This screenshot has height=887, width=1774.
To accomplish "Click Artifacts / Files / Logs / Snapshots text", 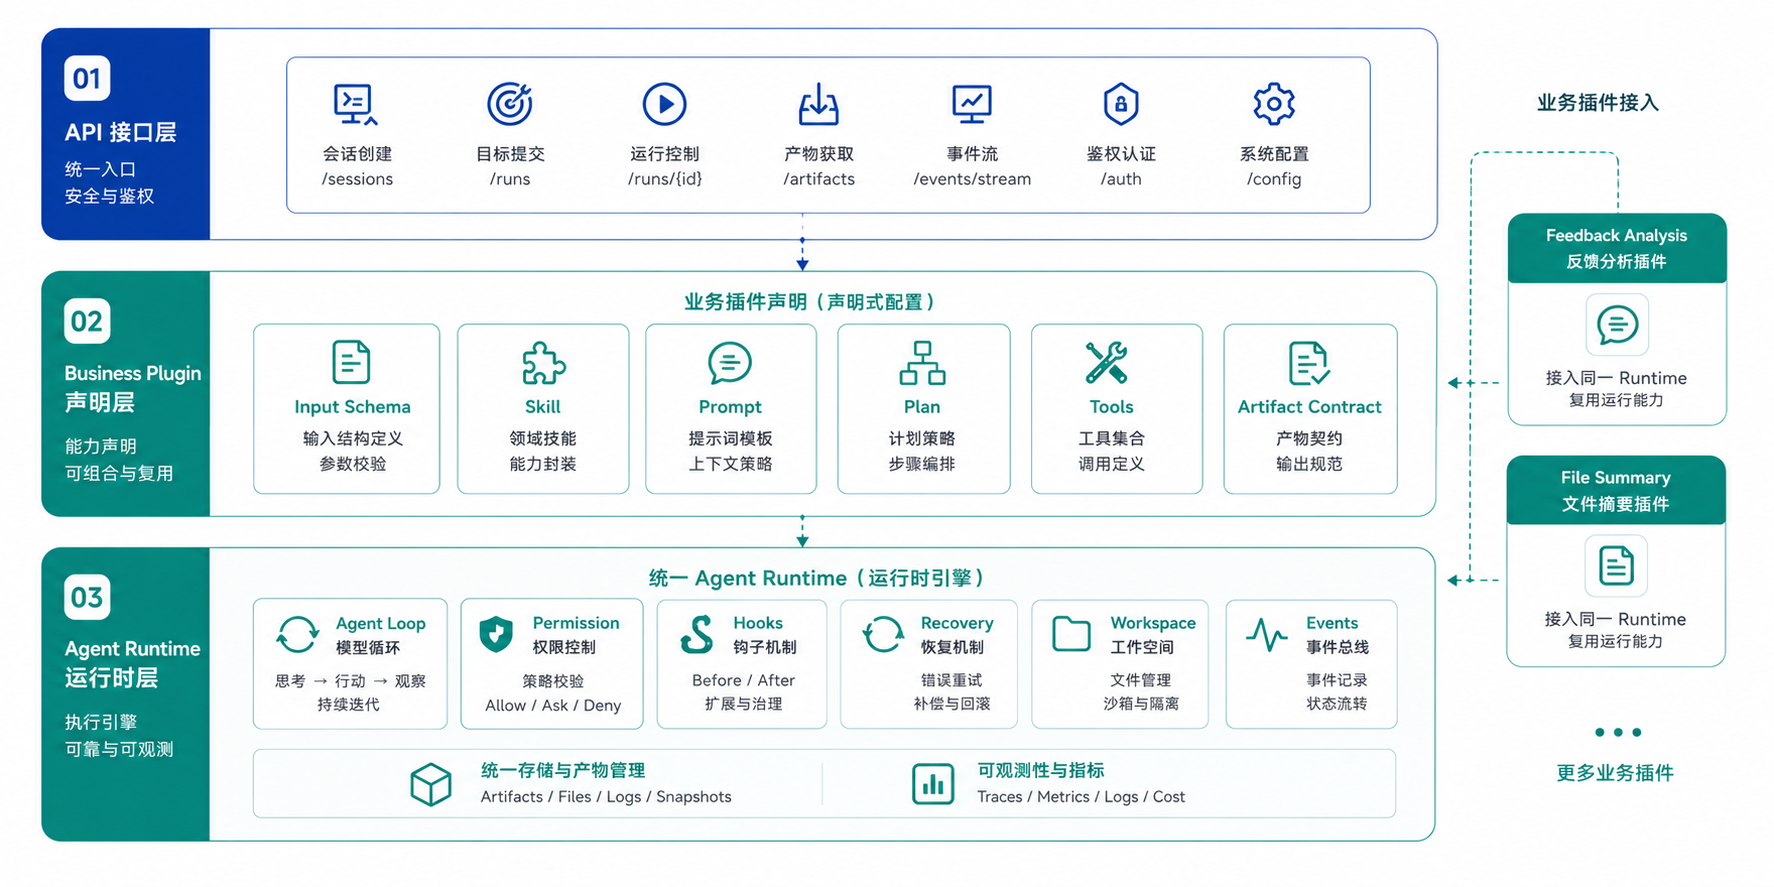I will (x=606, y=797).
